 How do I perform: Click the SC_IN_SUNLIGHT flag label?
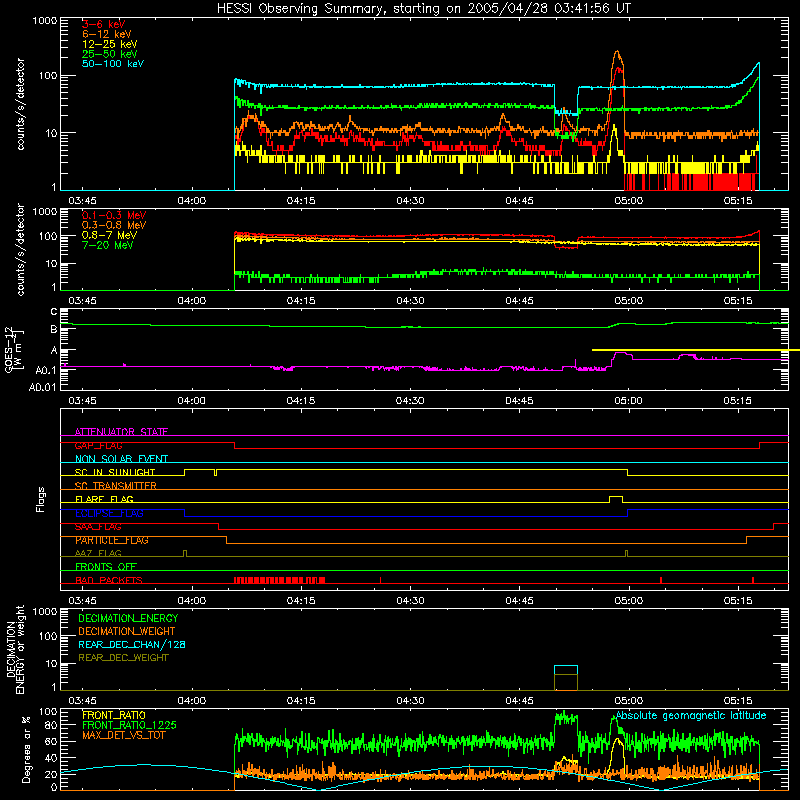coord(115,472)
